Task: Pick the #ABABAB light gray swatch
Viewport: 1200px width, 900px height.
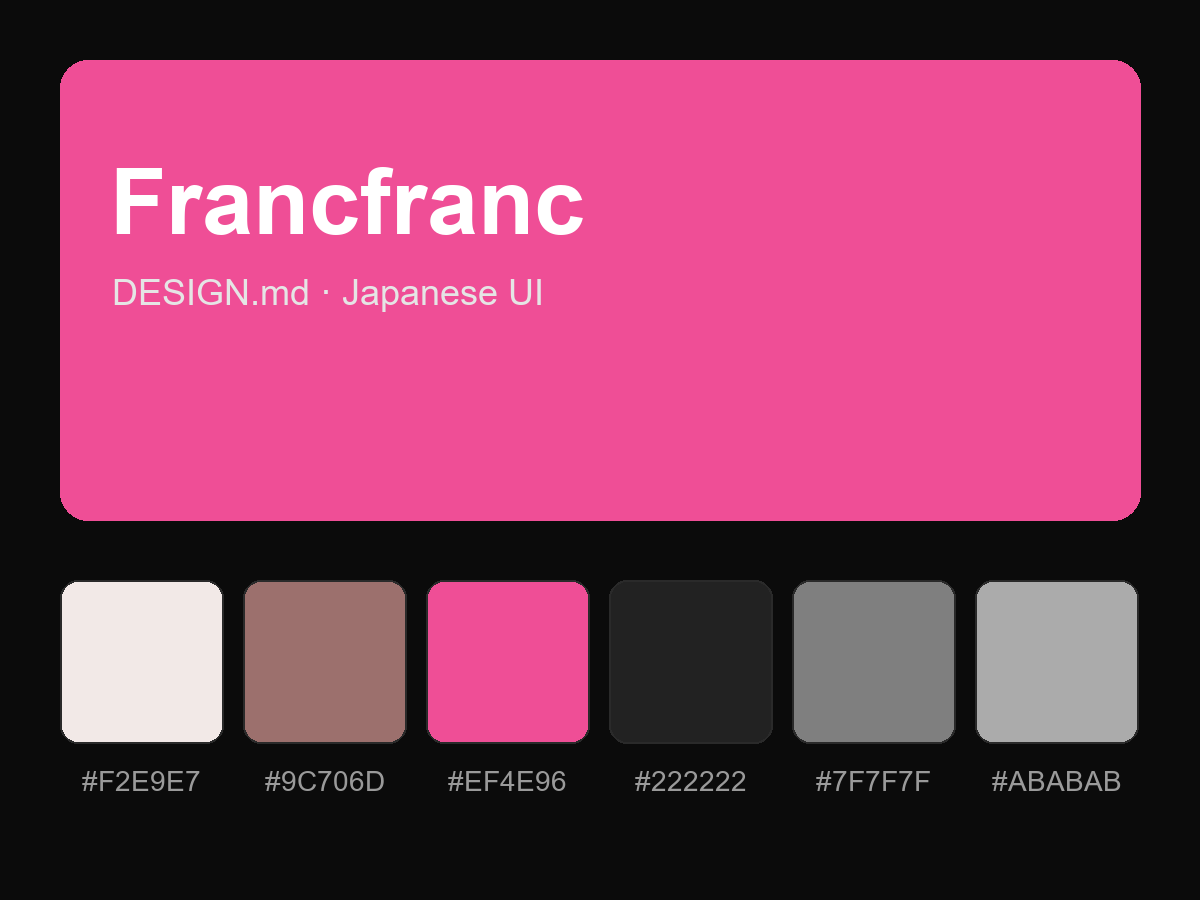Action: [1057, 662]
